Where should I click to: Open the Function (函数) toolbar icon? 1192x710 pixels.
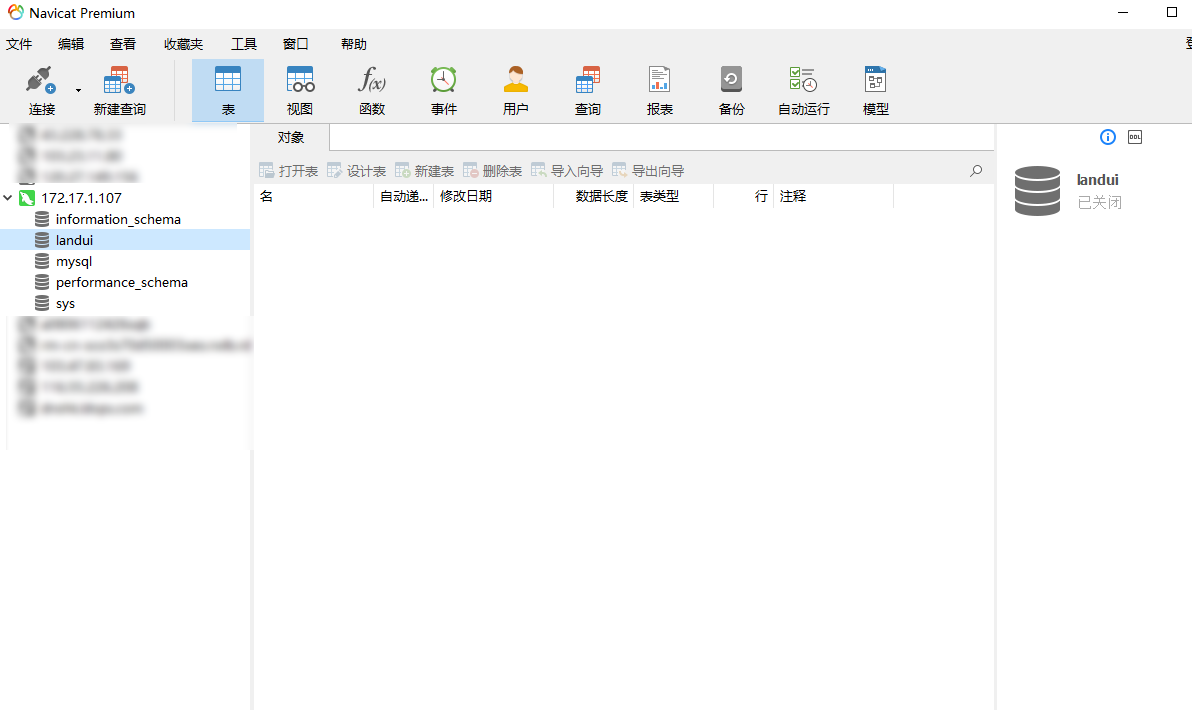point(372,82)
